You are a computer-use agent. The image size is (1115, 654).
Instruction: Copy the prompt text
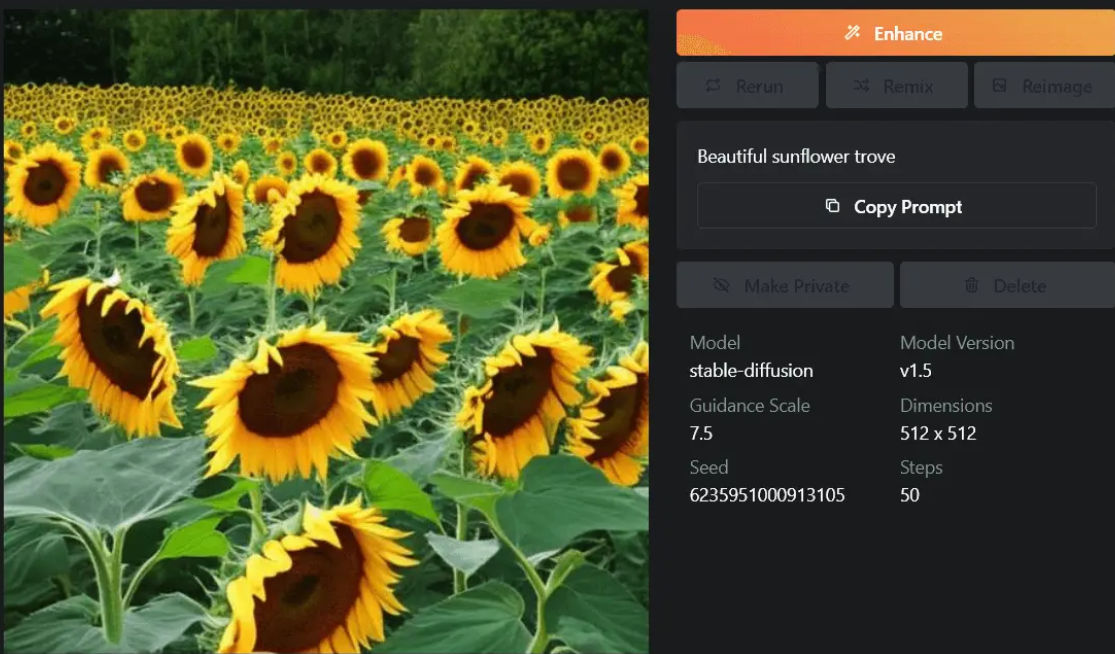pyautogui.click(x=897, y=206)
